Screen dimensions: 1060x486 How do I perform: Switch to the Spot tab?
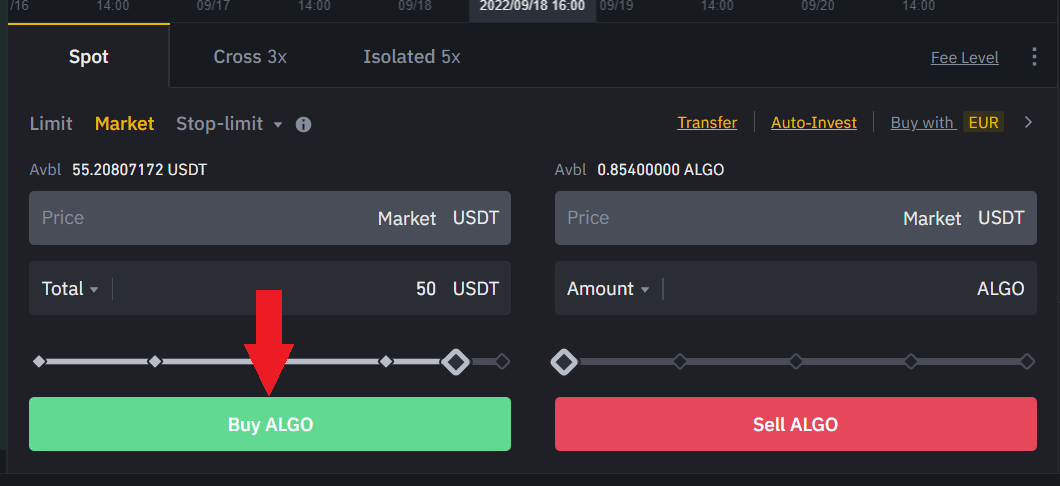pyautogui.click(x=88, y=57)
